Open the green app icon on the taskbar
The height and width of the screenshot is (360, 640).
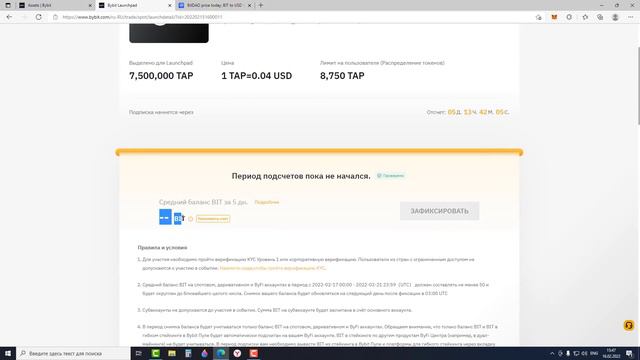coord(156,353)
